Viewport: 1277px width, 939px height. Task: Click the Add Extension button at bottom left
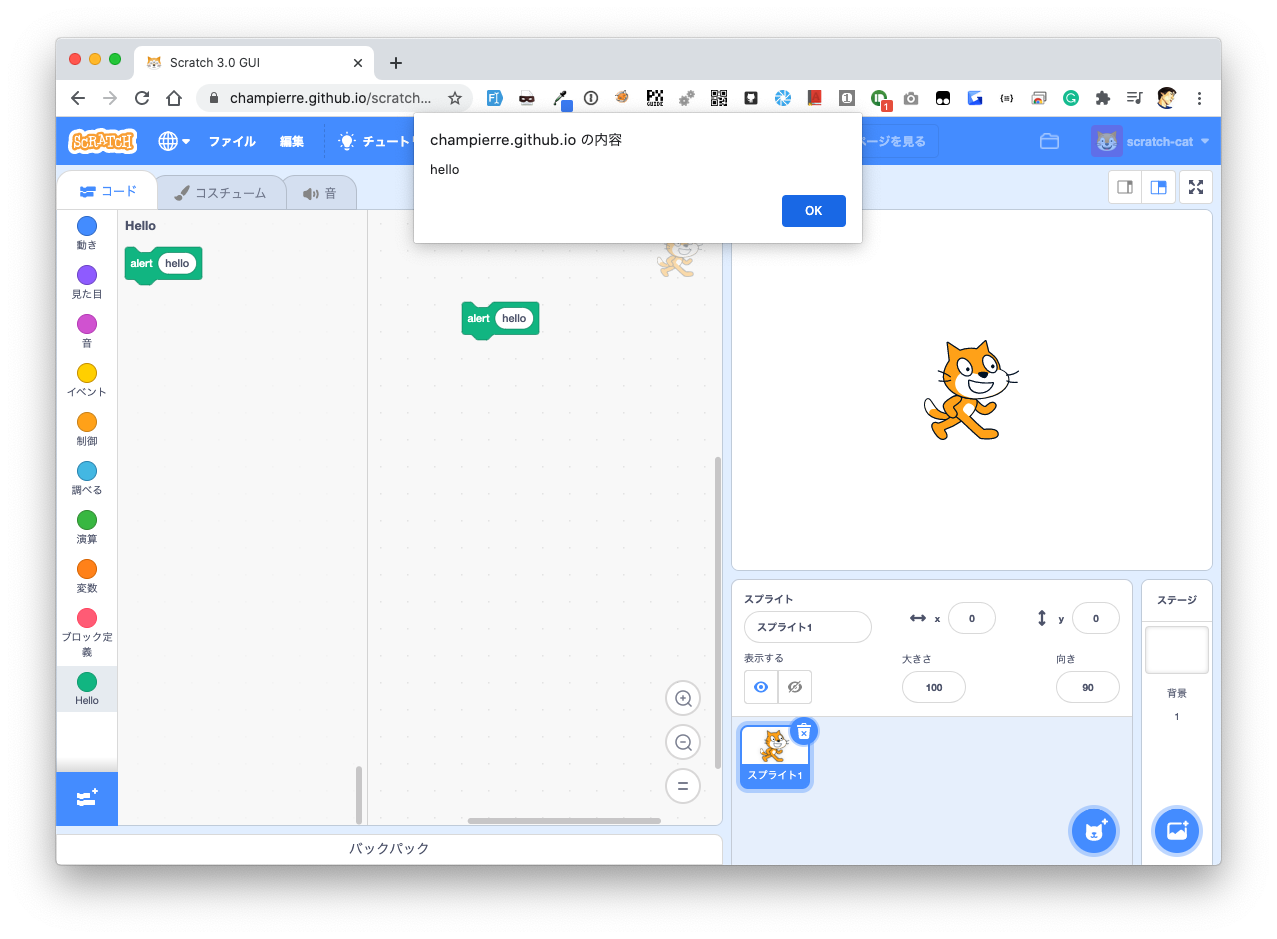click(86, 798)
